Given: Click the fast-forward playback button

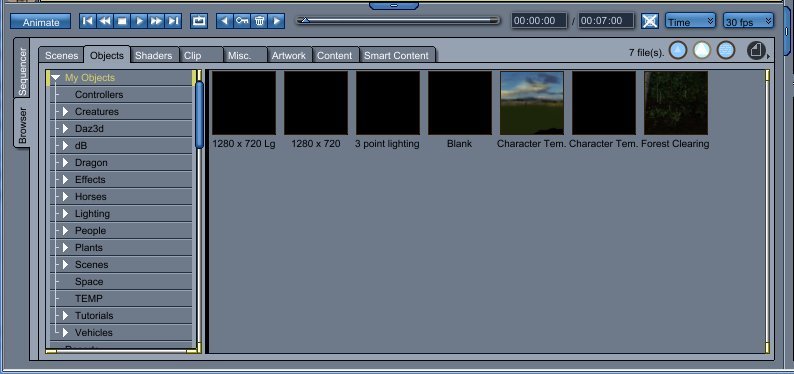Looking at the screenshot, I should 156,21.
